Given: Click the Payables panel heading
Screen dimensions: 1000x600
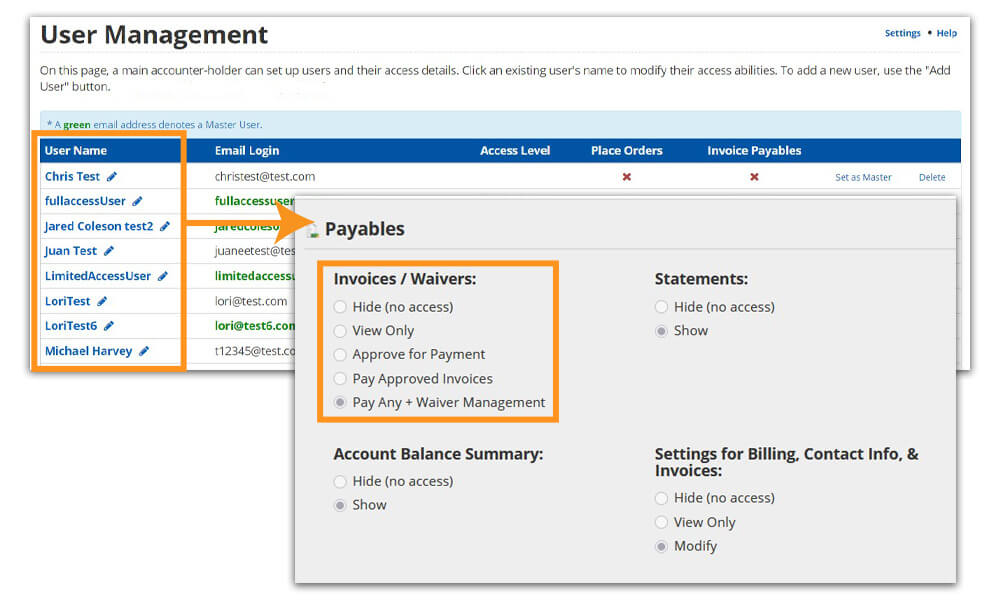Looking at the screenshot, I should [x=364, y=229].
